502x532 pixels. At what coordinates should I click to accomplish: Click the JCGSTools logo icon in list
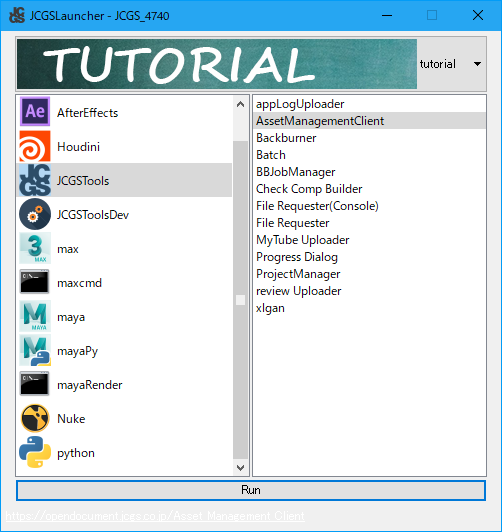tap(35, 180)
